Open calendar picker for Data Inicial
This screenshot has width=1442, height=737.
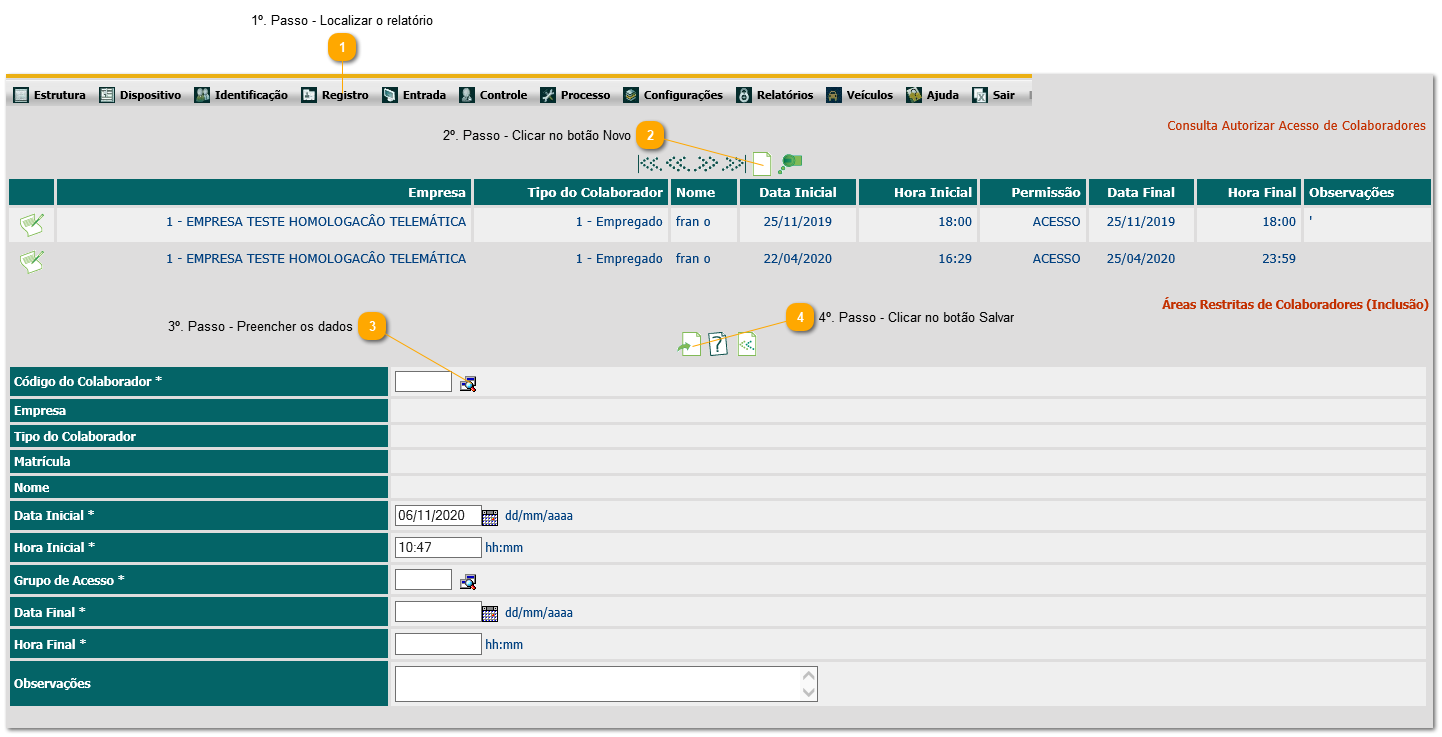click(x=490, y=517)
